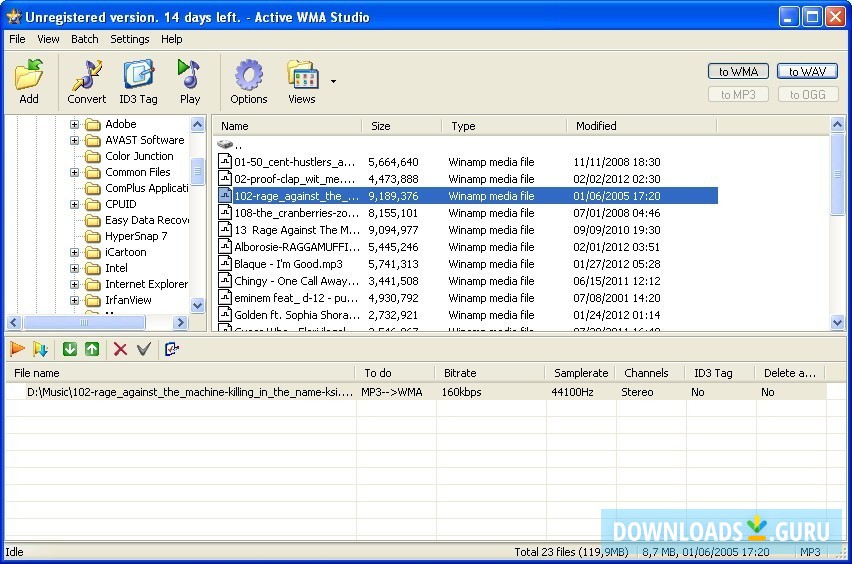Expand the Internet Explorer folder node

pos(75,284)
